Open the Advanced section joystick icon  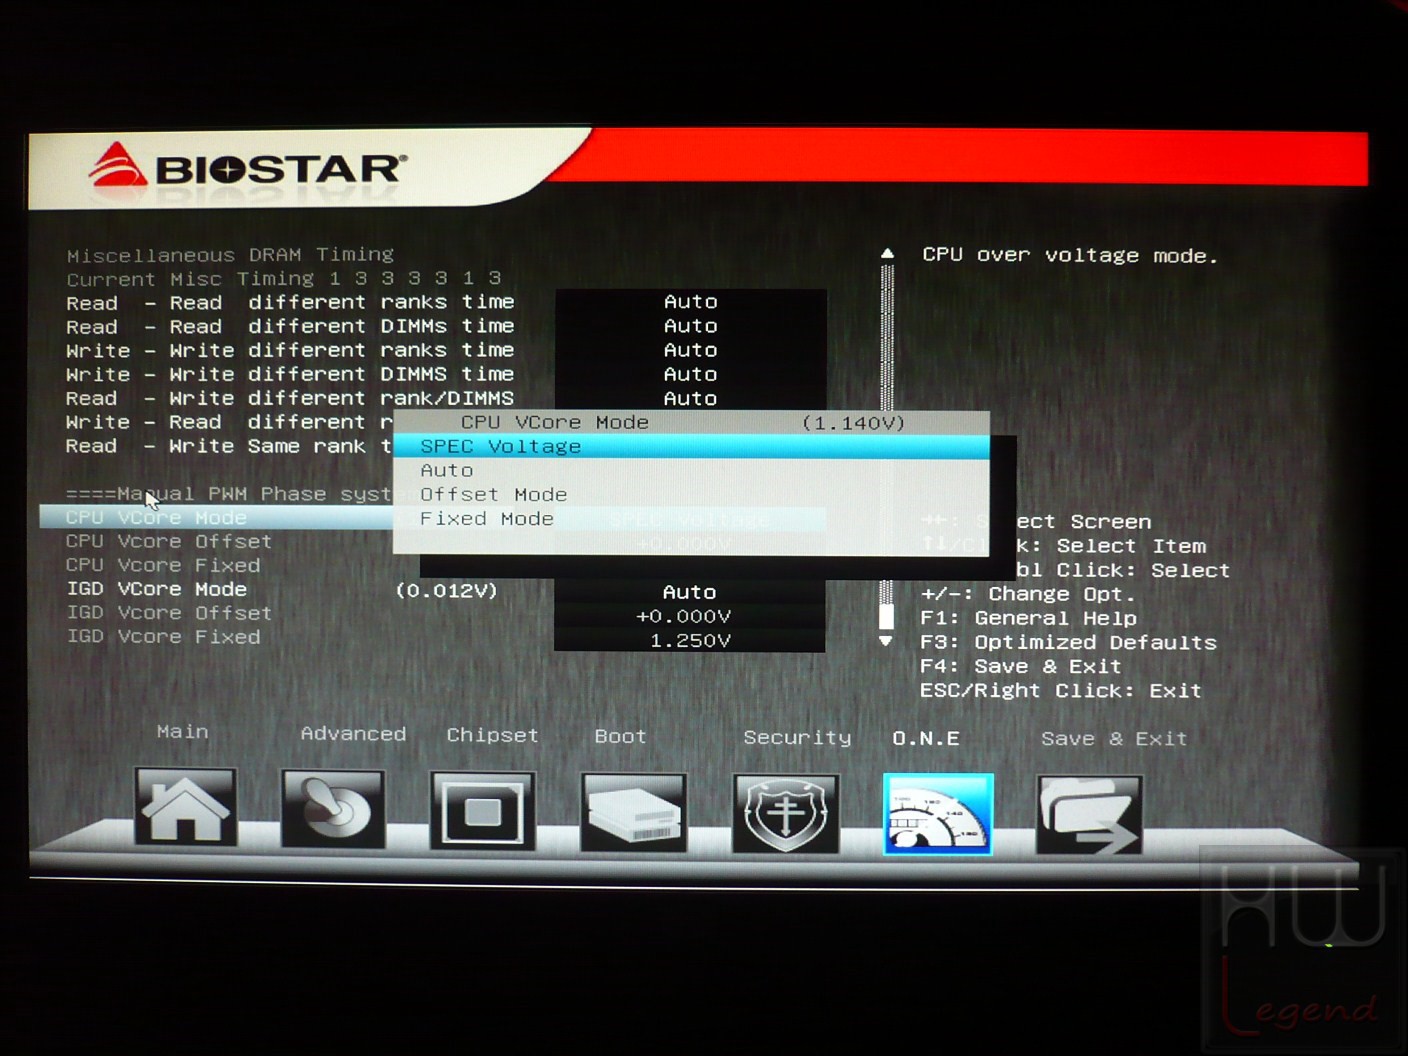333,809
